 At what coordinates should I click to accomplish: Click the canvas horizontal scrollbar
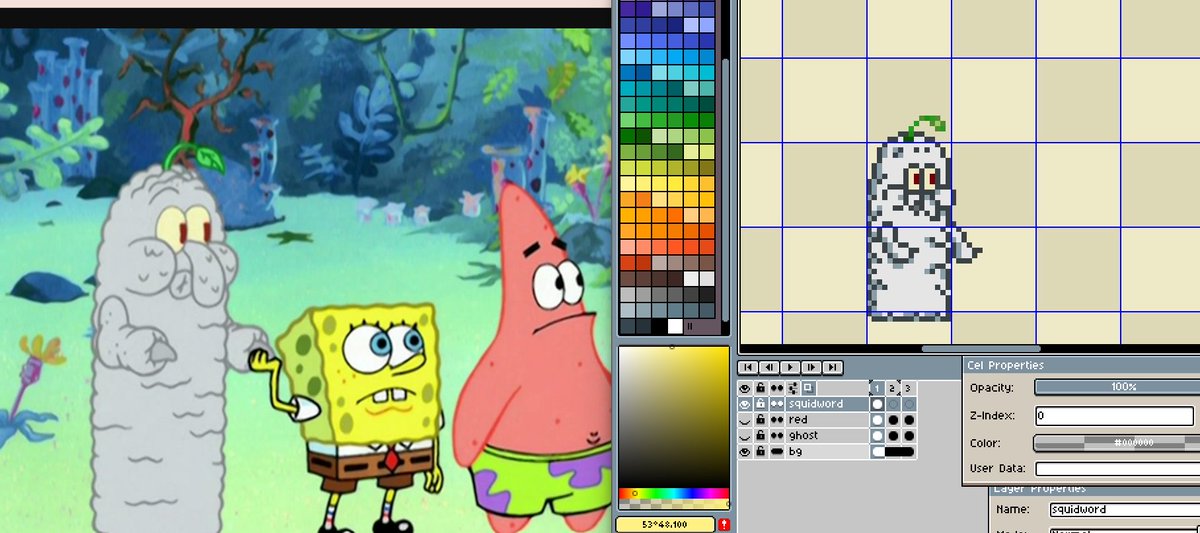981,349
